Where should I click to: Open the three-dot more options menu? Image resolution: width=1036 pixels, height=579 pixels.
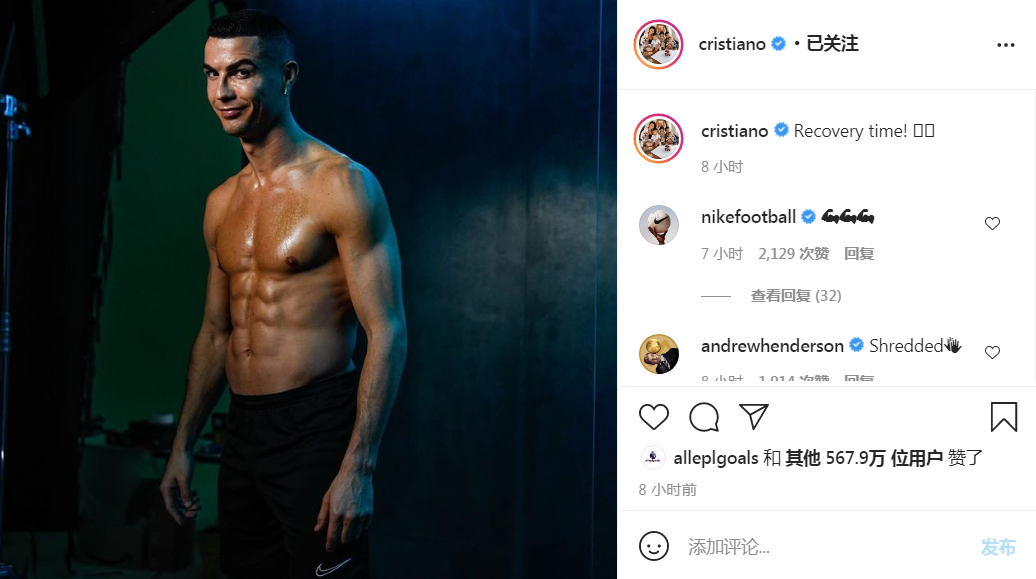click(x=1006, y=45)
